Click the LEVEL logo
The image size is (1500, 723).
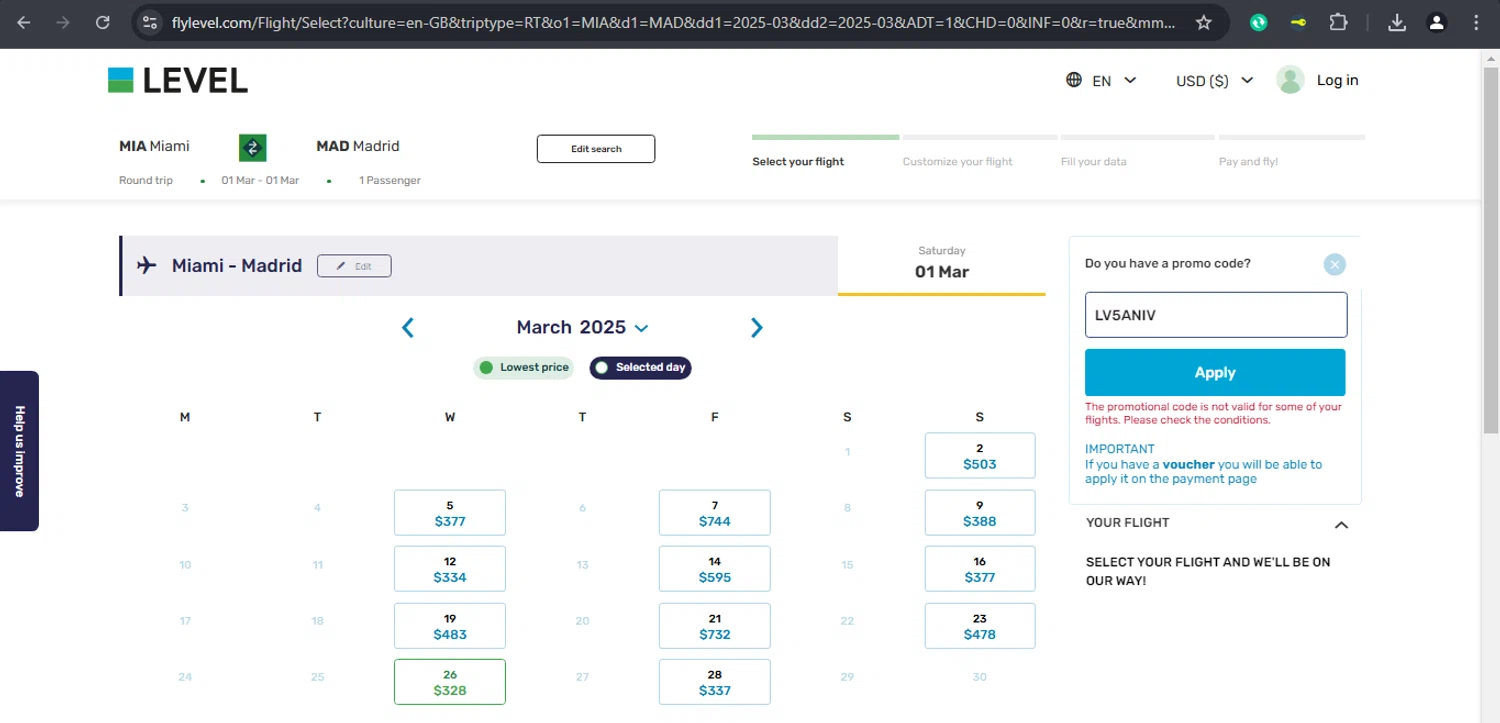[178, 80]
